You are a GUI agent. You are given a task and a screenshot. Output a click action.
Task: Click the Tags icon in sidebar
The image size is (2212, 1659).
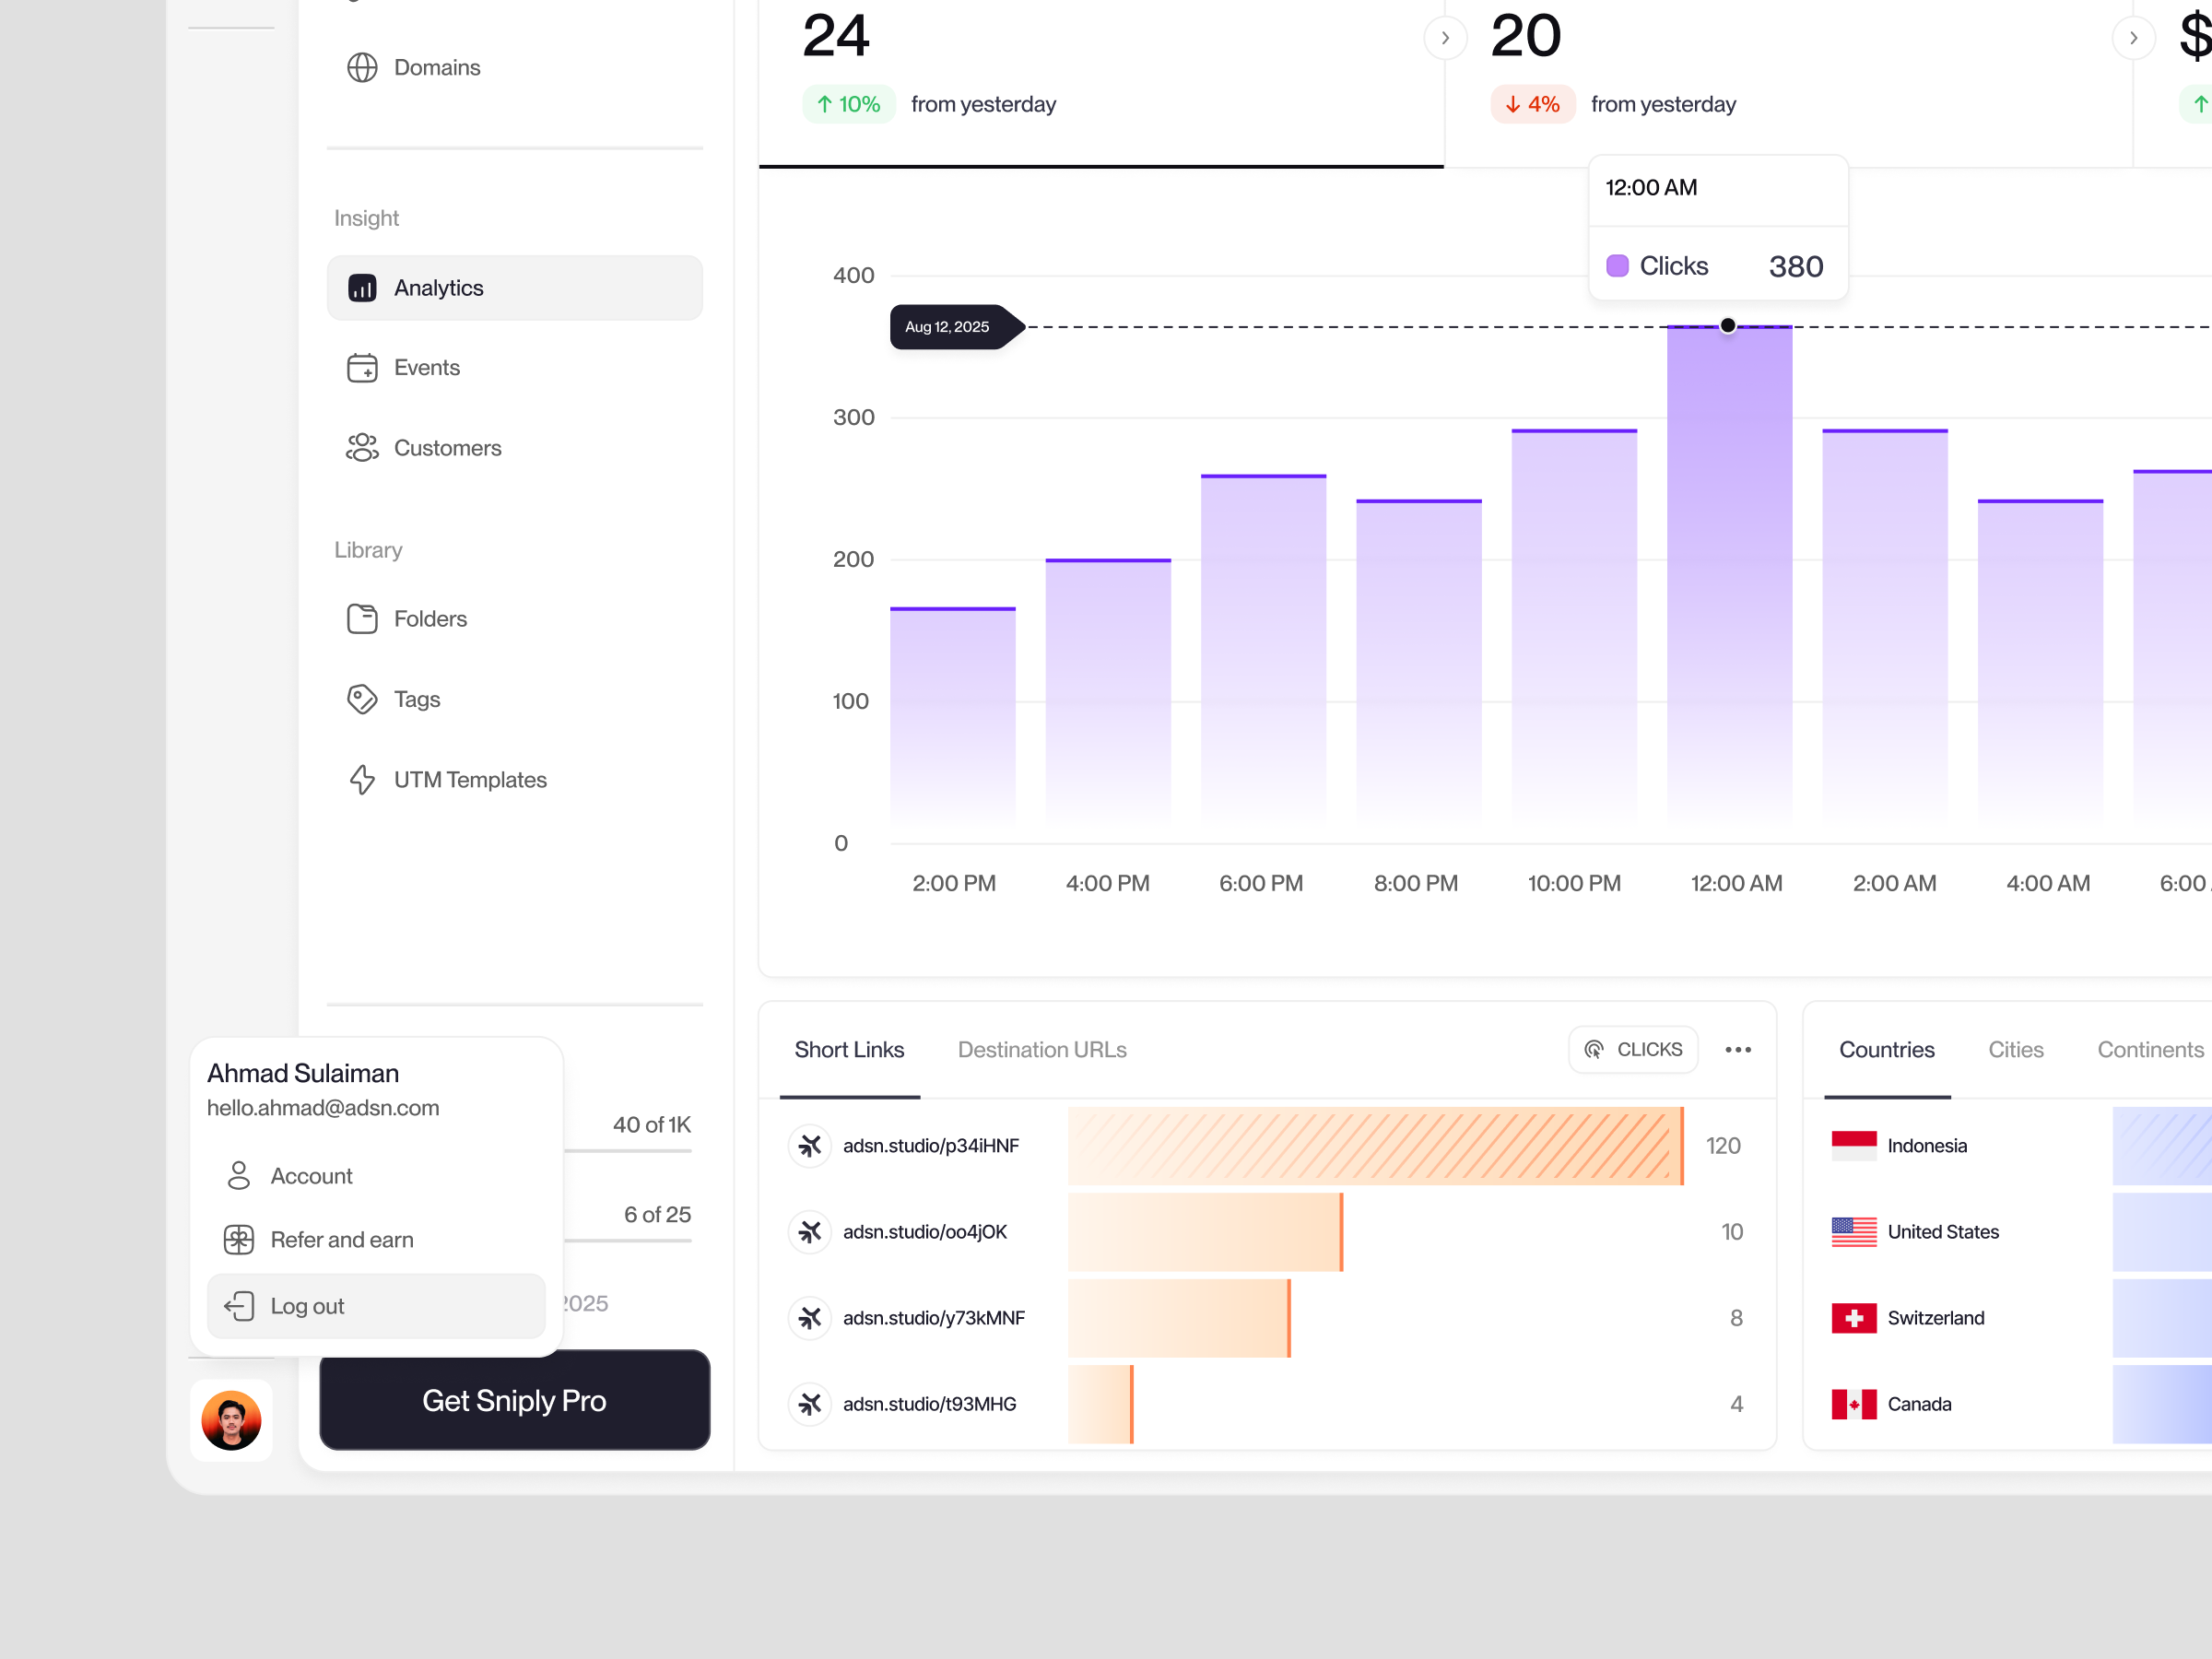pyautogui.click(x=362, y=698)
